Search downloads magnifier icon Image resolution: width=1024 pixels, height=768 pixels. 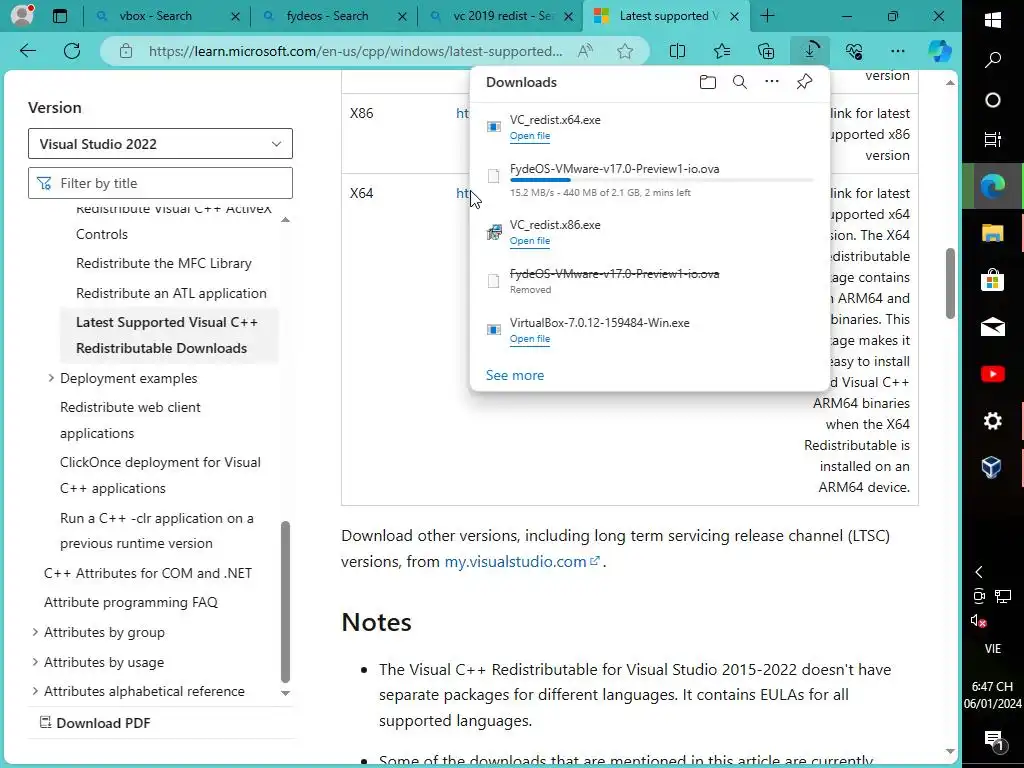pos(739,82)
